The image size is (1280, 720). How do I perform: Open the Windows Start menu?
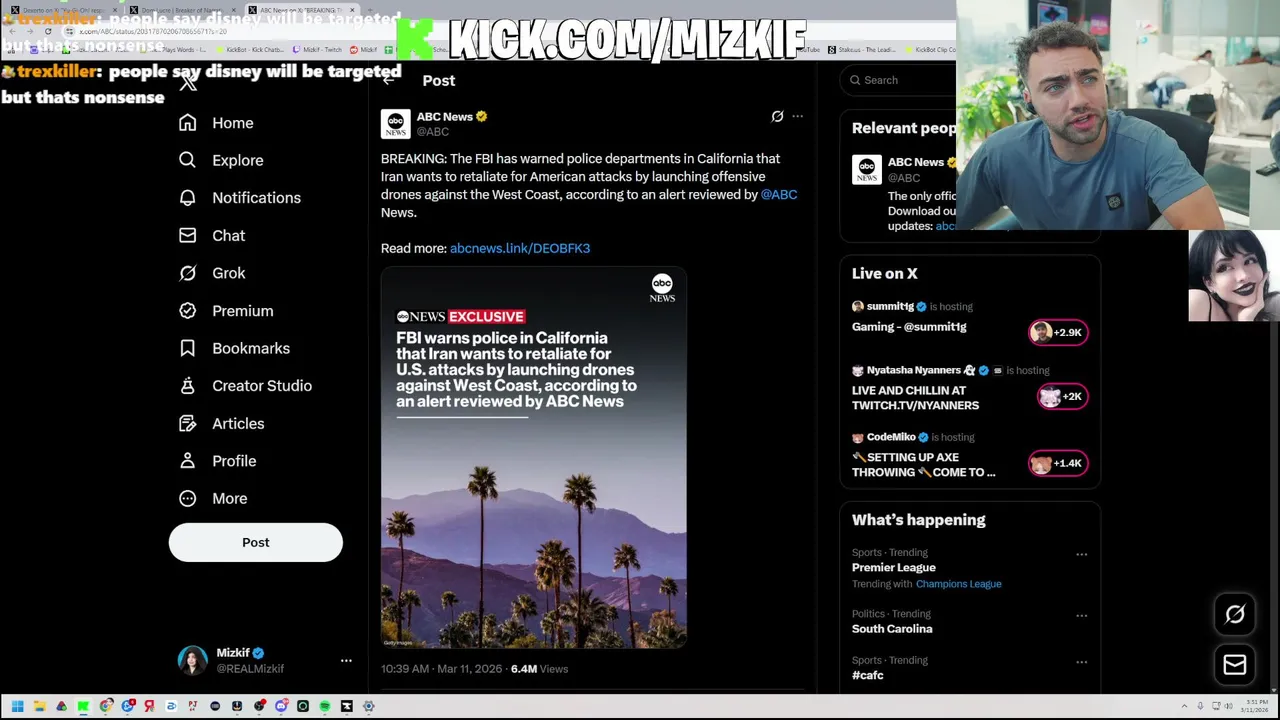(x=17, y=706)
